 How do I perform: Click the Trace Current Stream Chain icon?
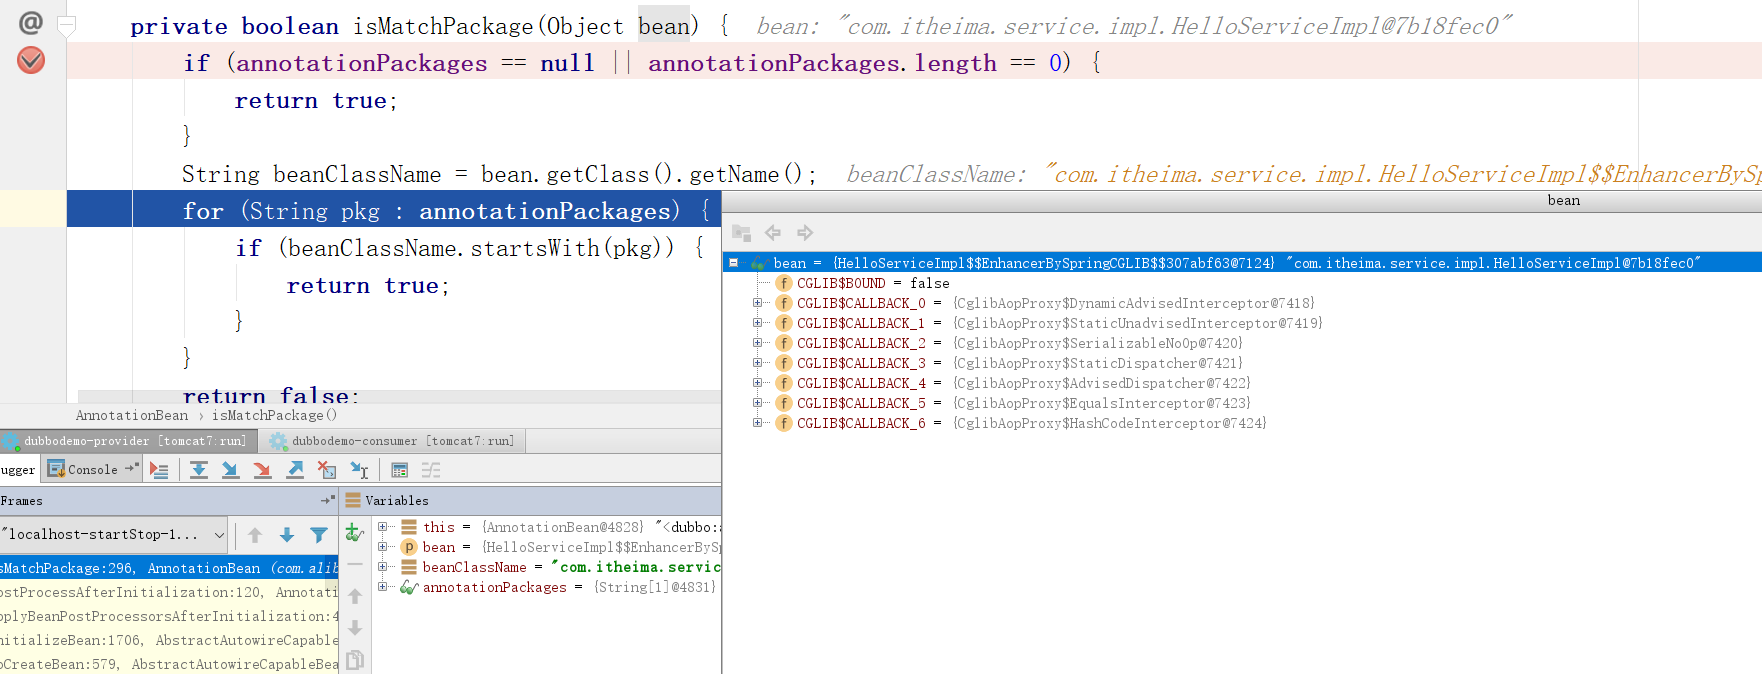click(431, 470)
